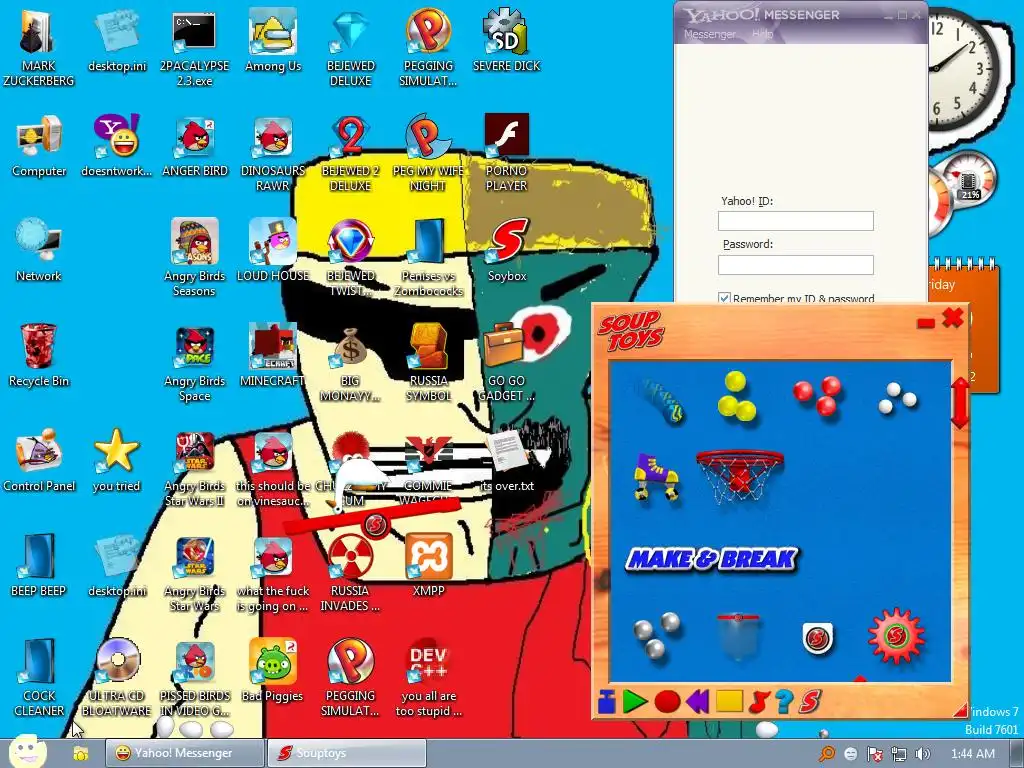The height and width of the screenshot is (768, 1024).
Task: Select the Network desktop icon
Action: 39,251
